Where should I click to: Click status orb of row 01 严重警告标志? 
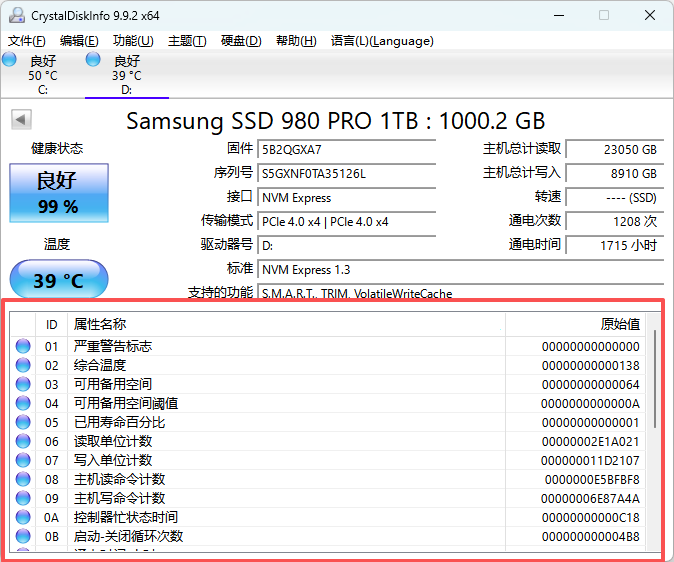[x=23, y=346]
